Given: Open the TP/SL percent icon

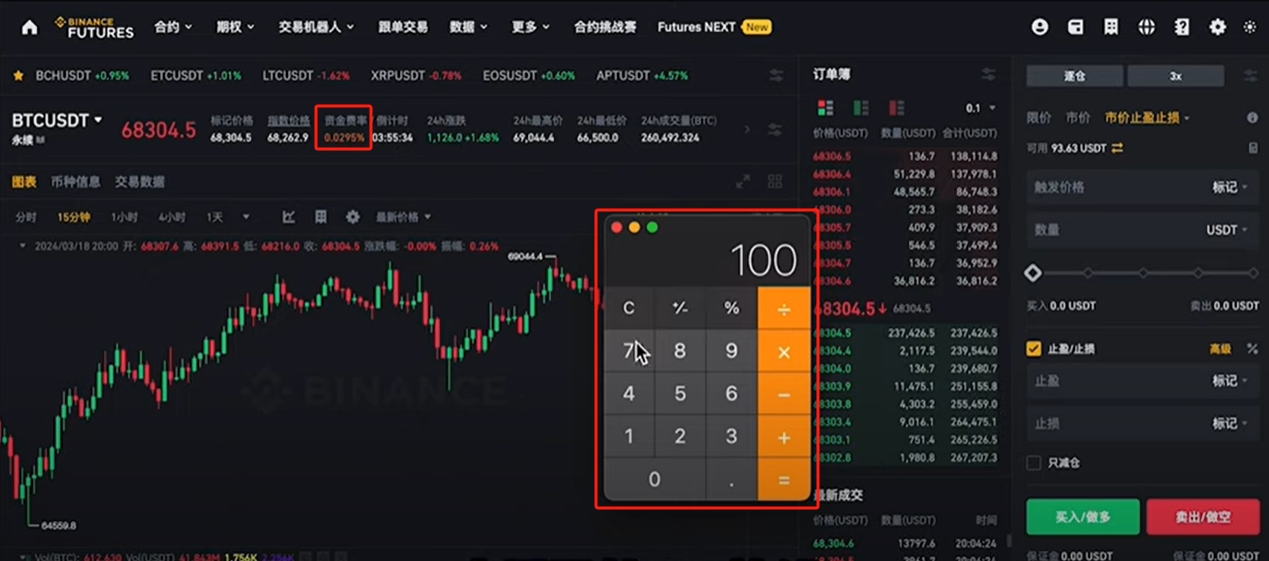Looking at the screenshot, I should [x=1252, y=349].
